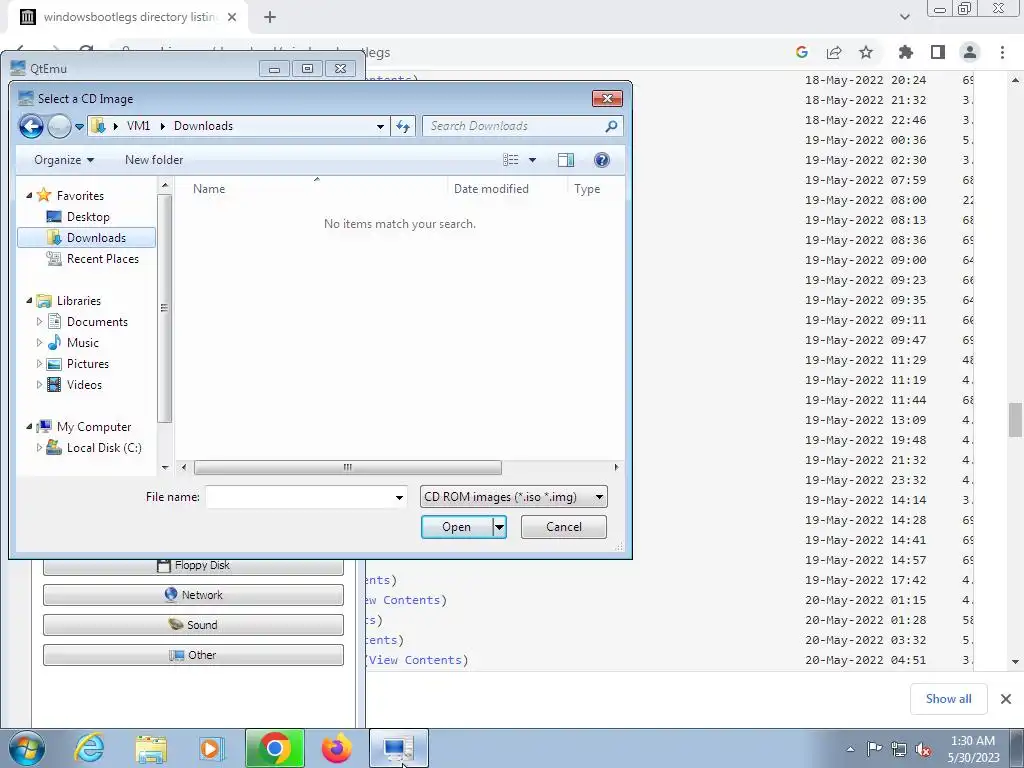Click the Open button

pyautogui.click(x=456, y=527)
